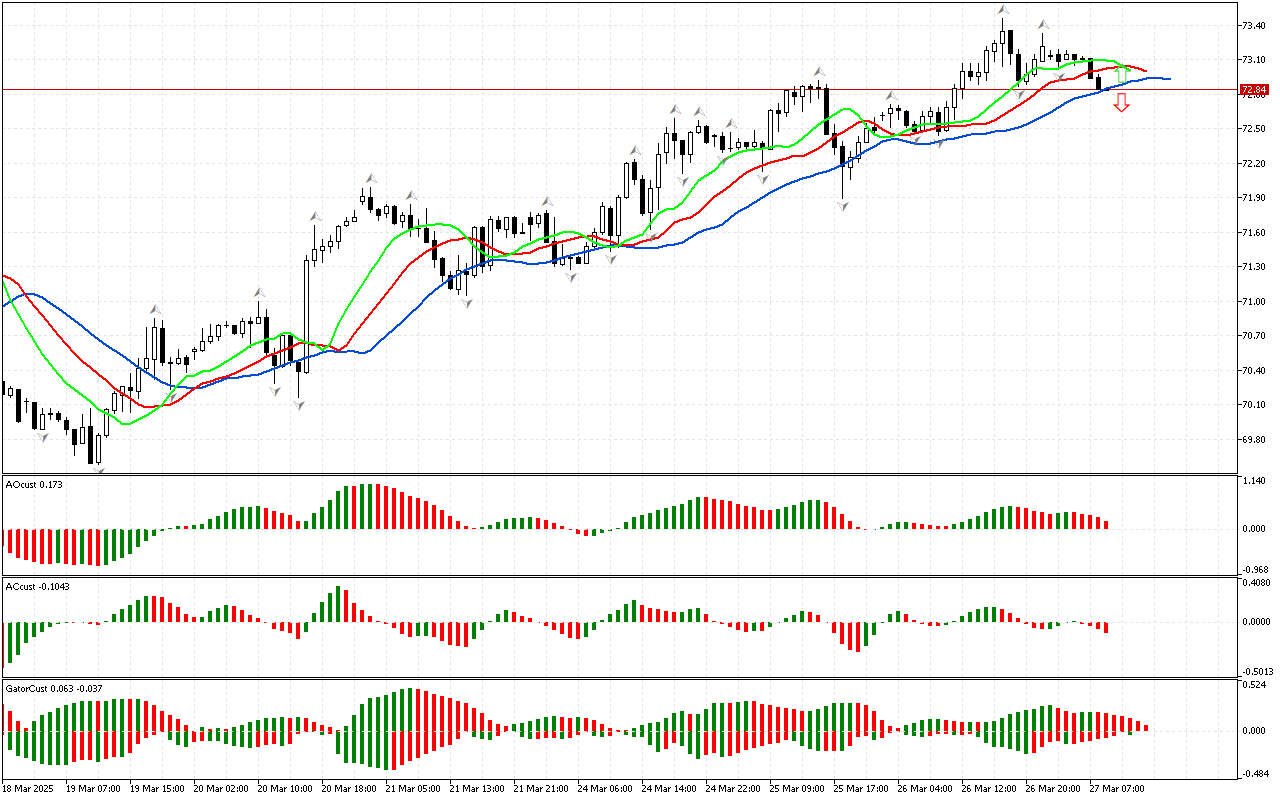The width and height of the screenshot is (1280, 800).
Task: Click the AOcust 0.173 indicator label
Action: click(x=33, y=485)
